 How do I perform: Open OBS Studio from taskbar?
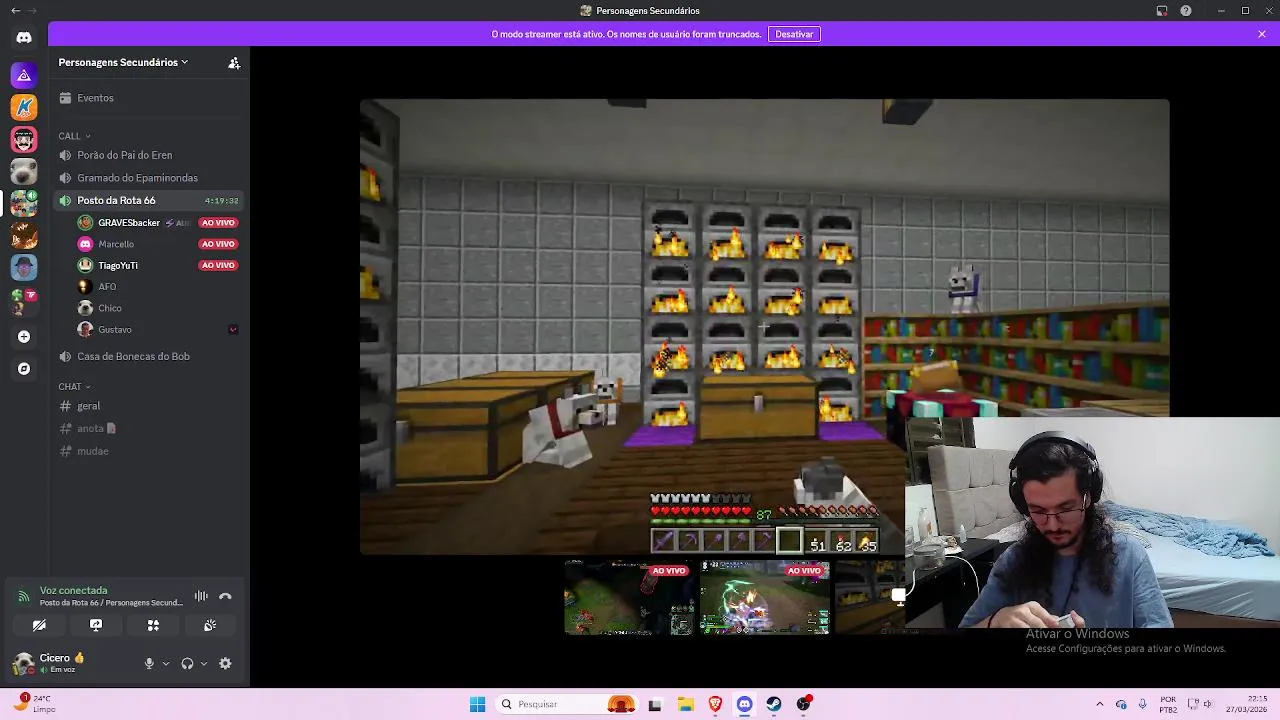(x=804, y=704)
